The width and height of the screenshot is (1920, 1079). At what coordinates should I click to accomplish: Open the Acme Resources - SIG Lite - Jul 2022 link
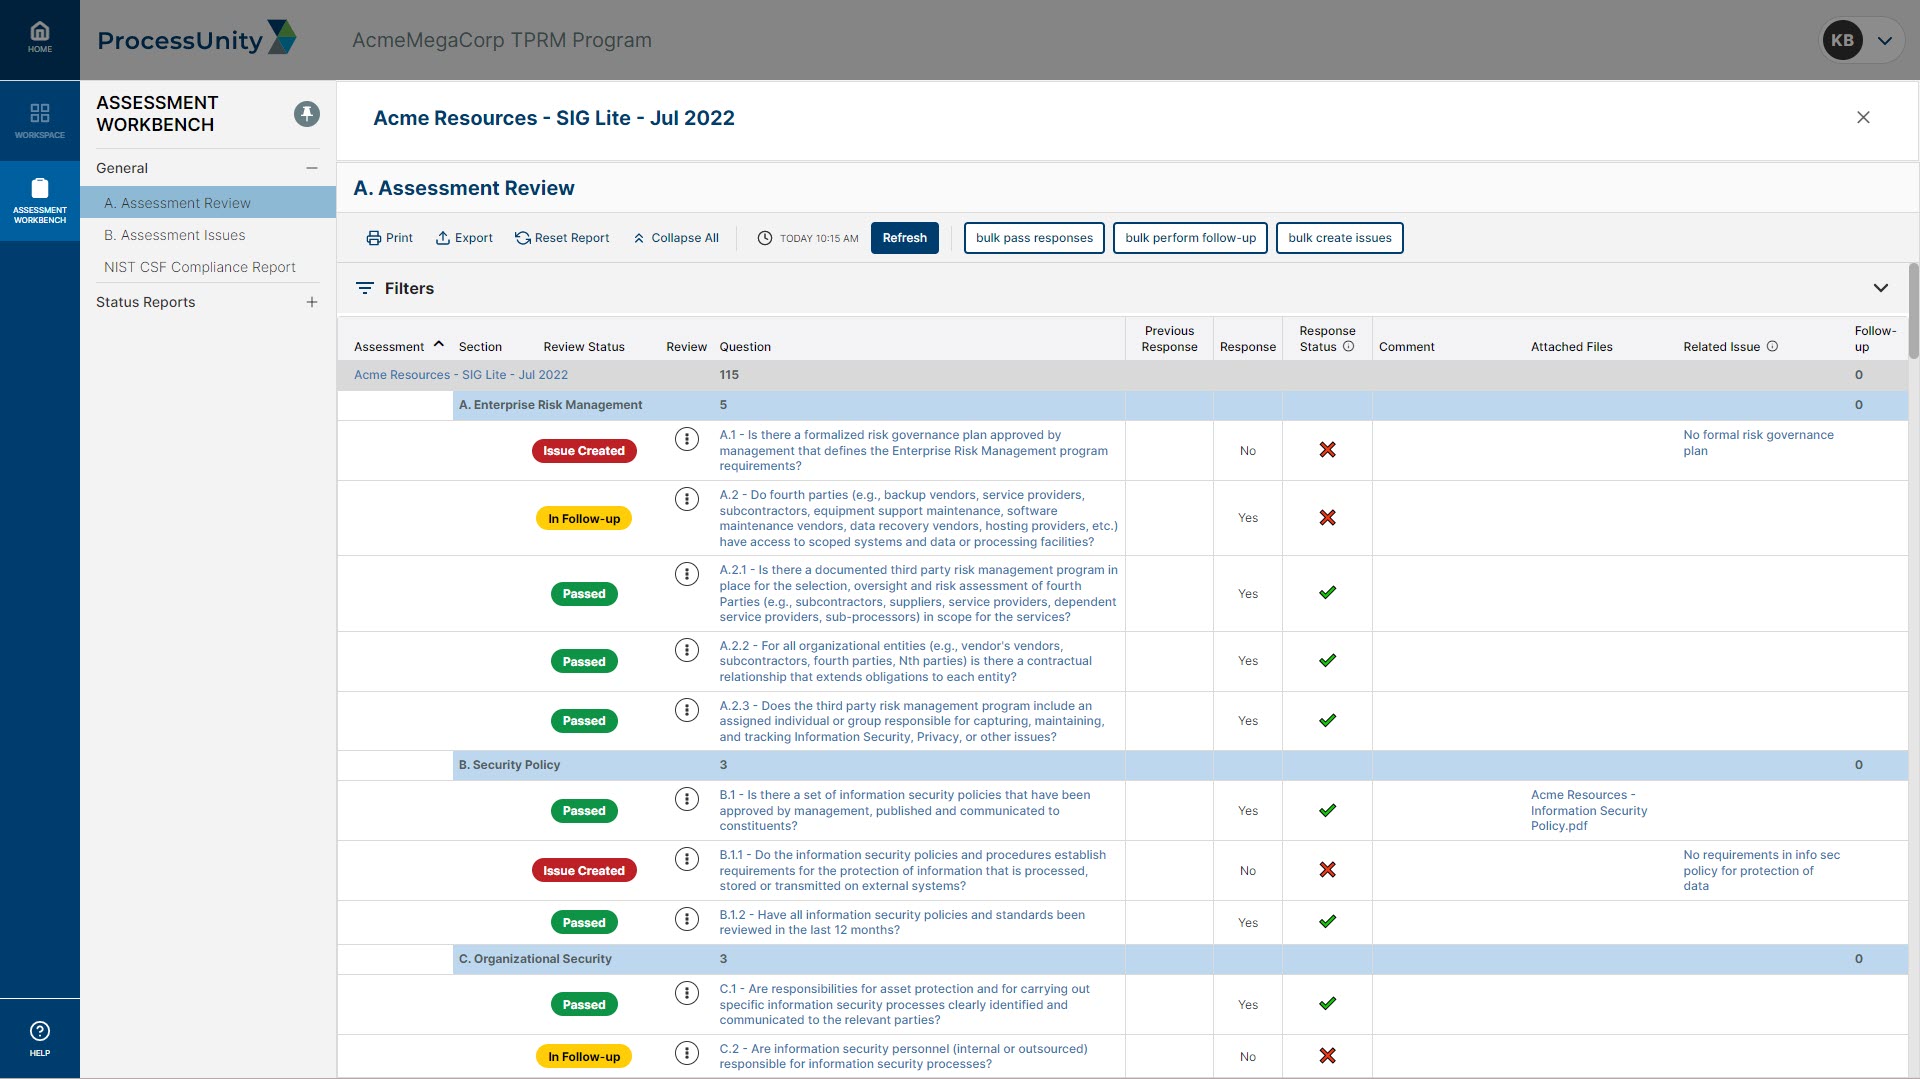461,375
